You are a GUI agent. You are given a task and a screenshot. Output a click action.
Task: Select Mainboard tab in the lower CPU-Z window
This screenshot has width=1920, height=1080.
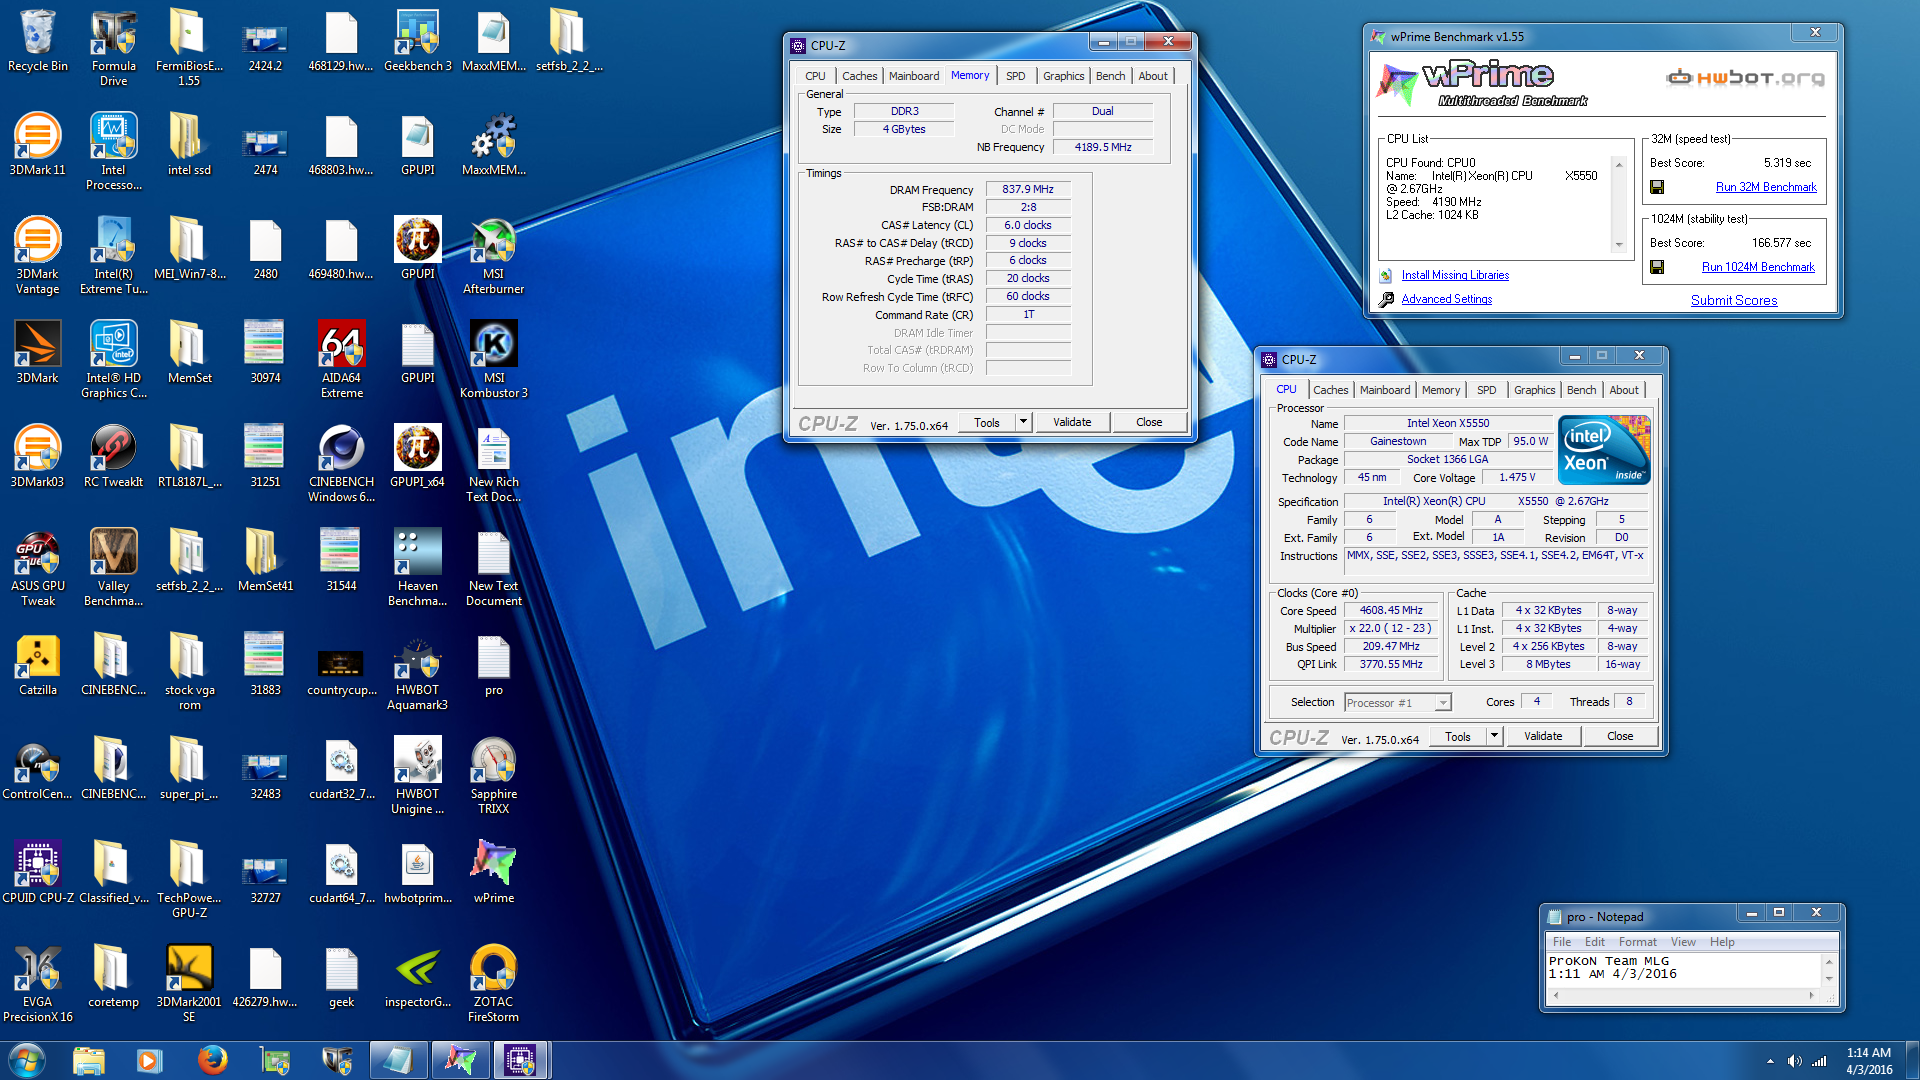1384,390
